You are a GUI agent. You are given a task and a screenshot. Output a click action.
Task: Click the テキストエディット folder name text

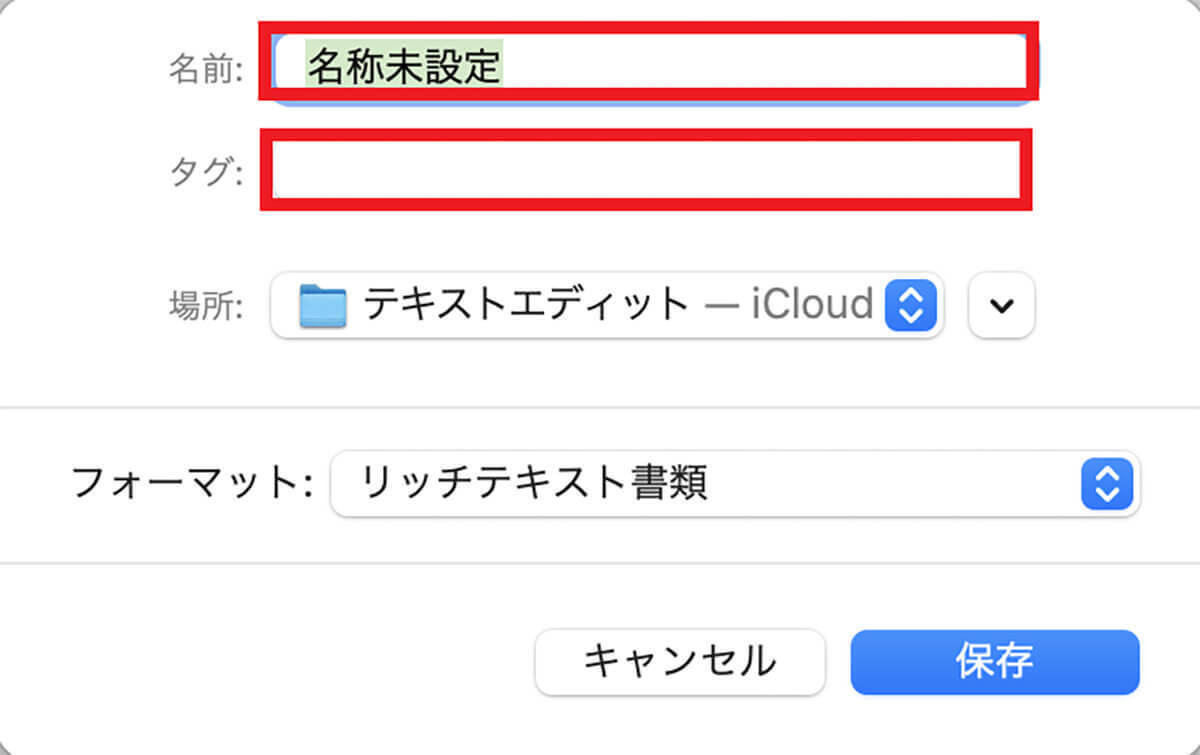(526, 304)
